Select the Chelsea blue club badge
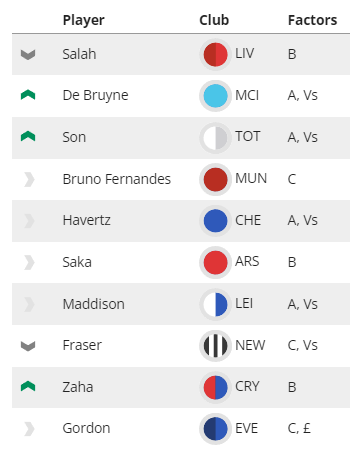Screen dimensions: 364x457 [215, 220]
